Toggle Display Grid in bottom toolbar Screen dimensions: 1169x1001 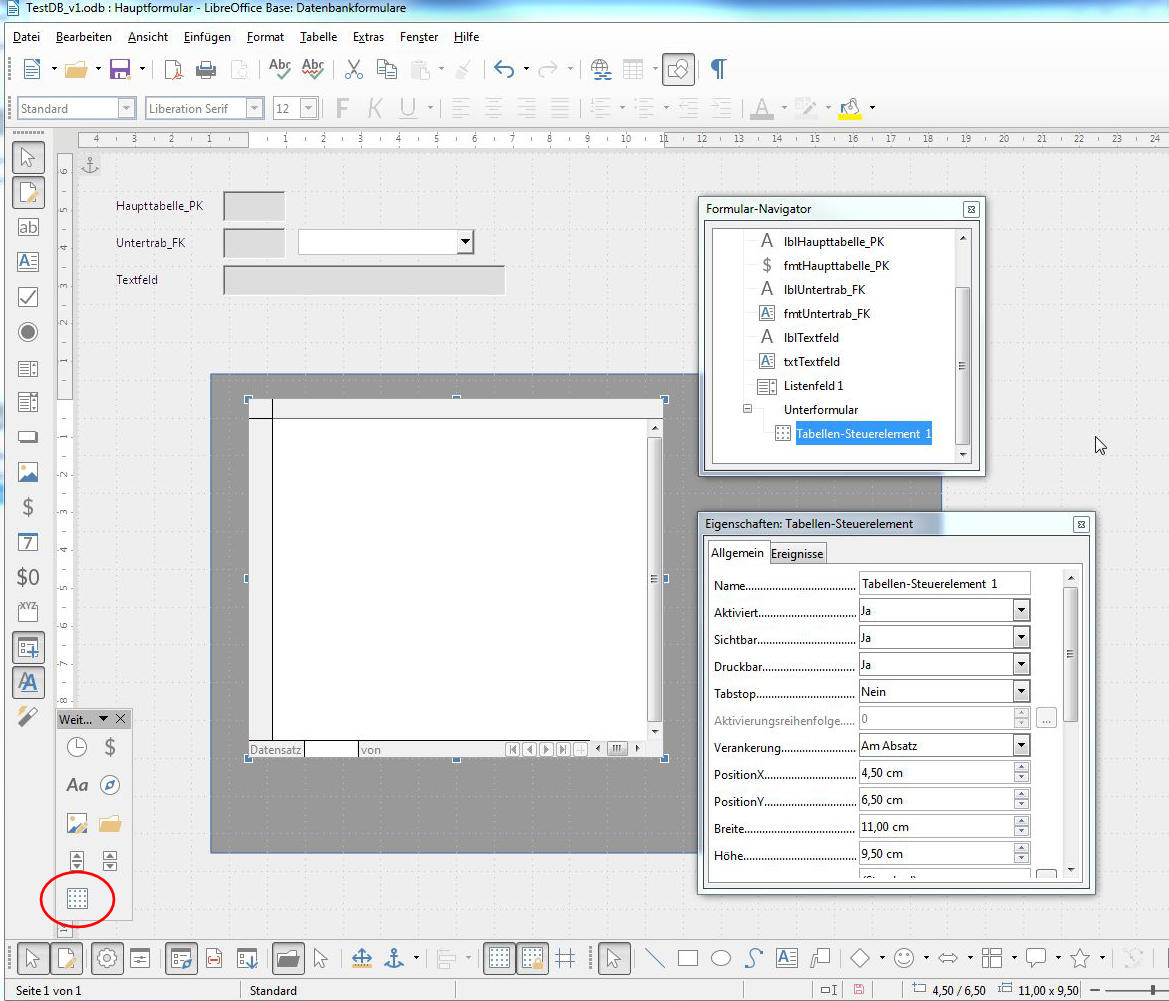pyautogui.click(x=499, y=959)
